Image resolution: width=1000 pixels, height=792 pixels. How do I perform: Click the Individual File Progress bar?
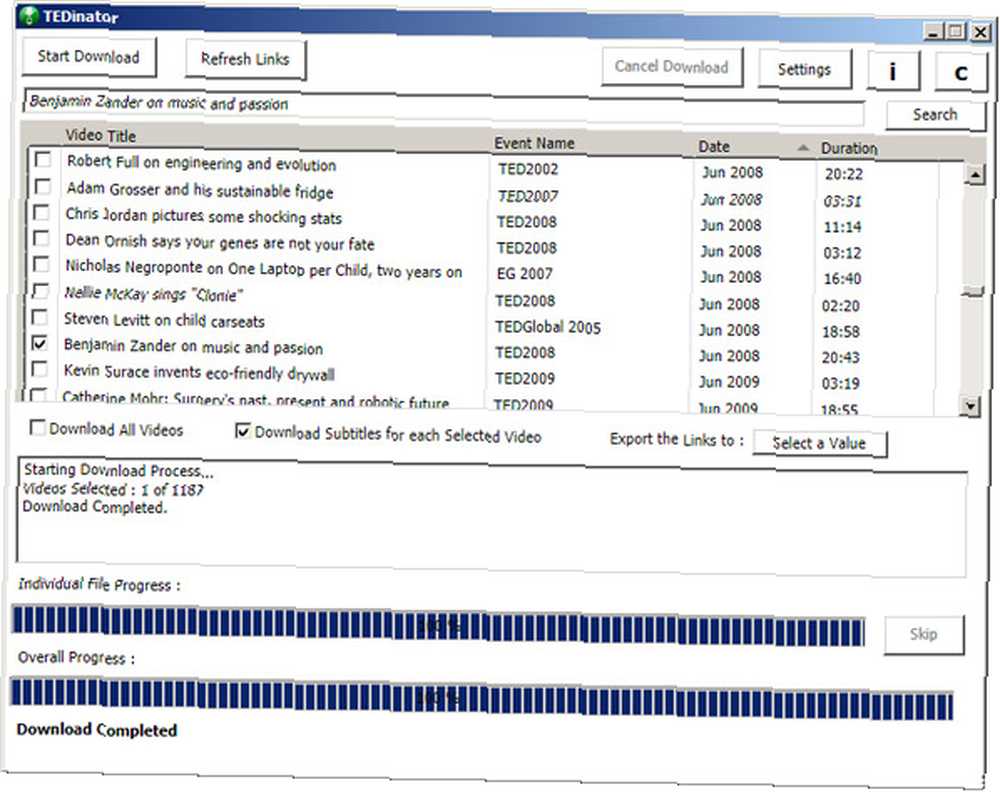click(439, 626)
